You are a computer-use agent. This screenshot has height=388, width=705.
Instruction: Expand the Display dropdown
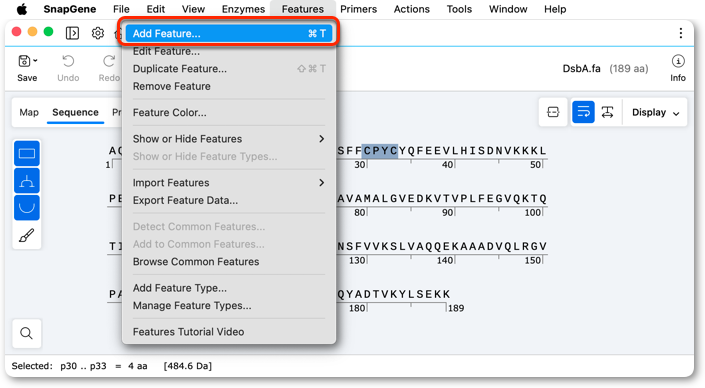pos(655,112)
